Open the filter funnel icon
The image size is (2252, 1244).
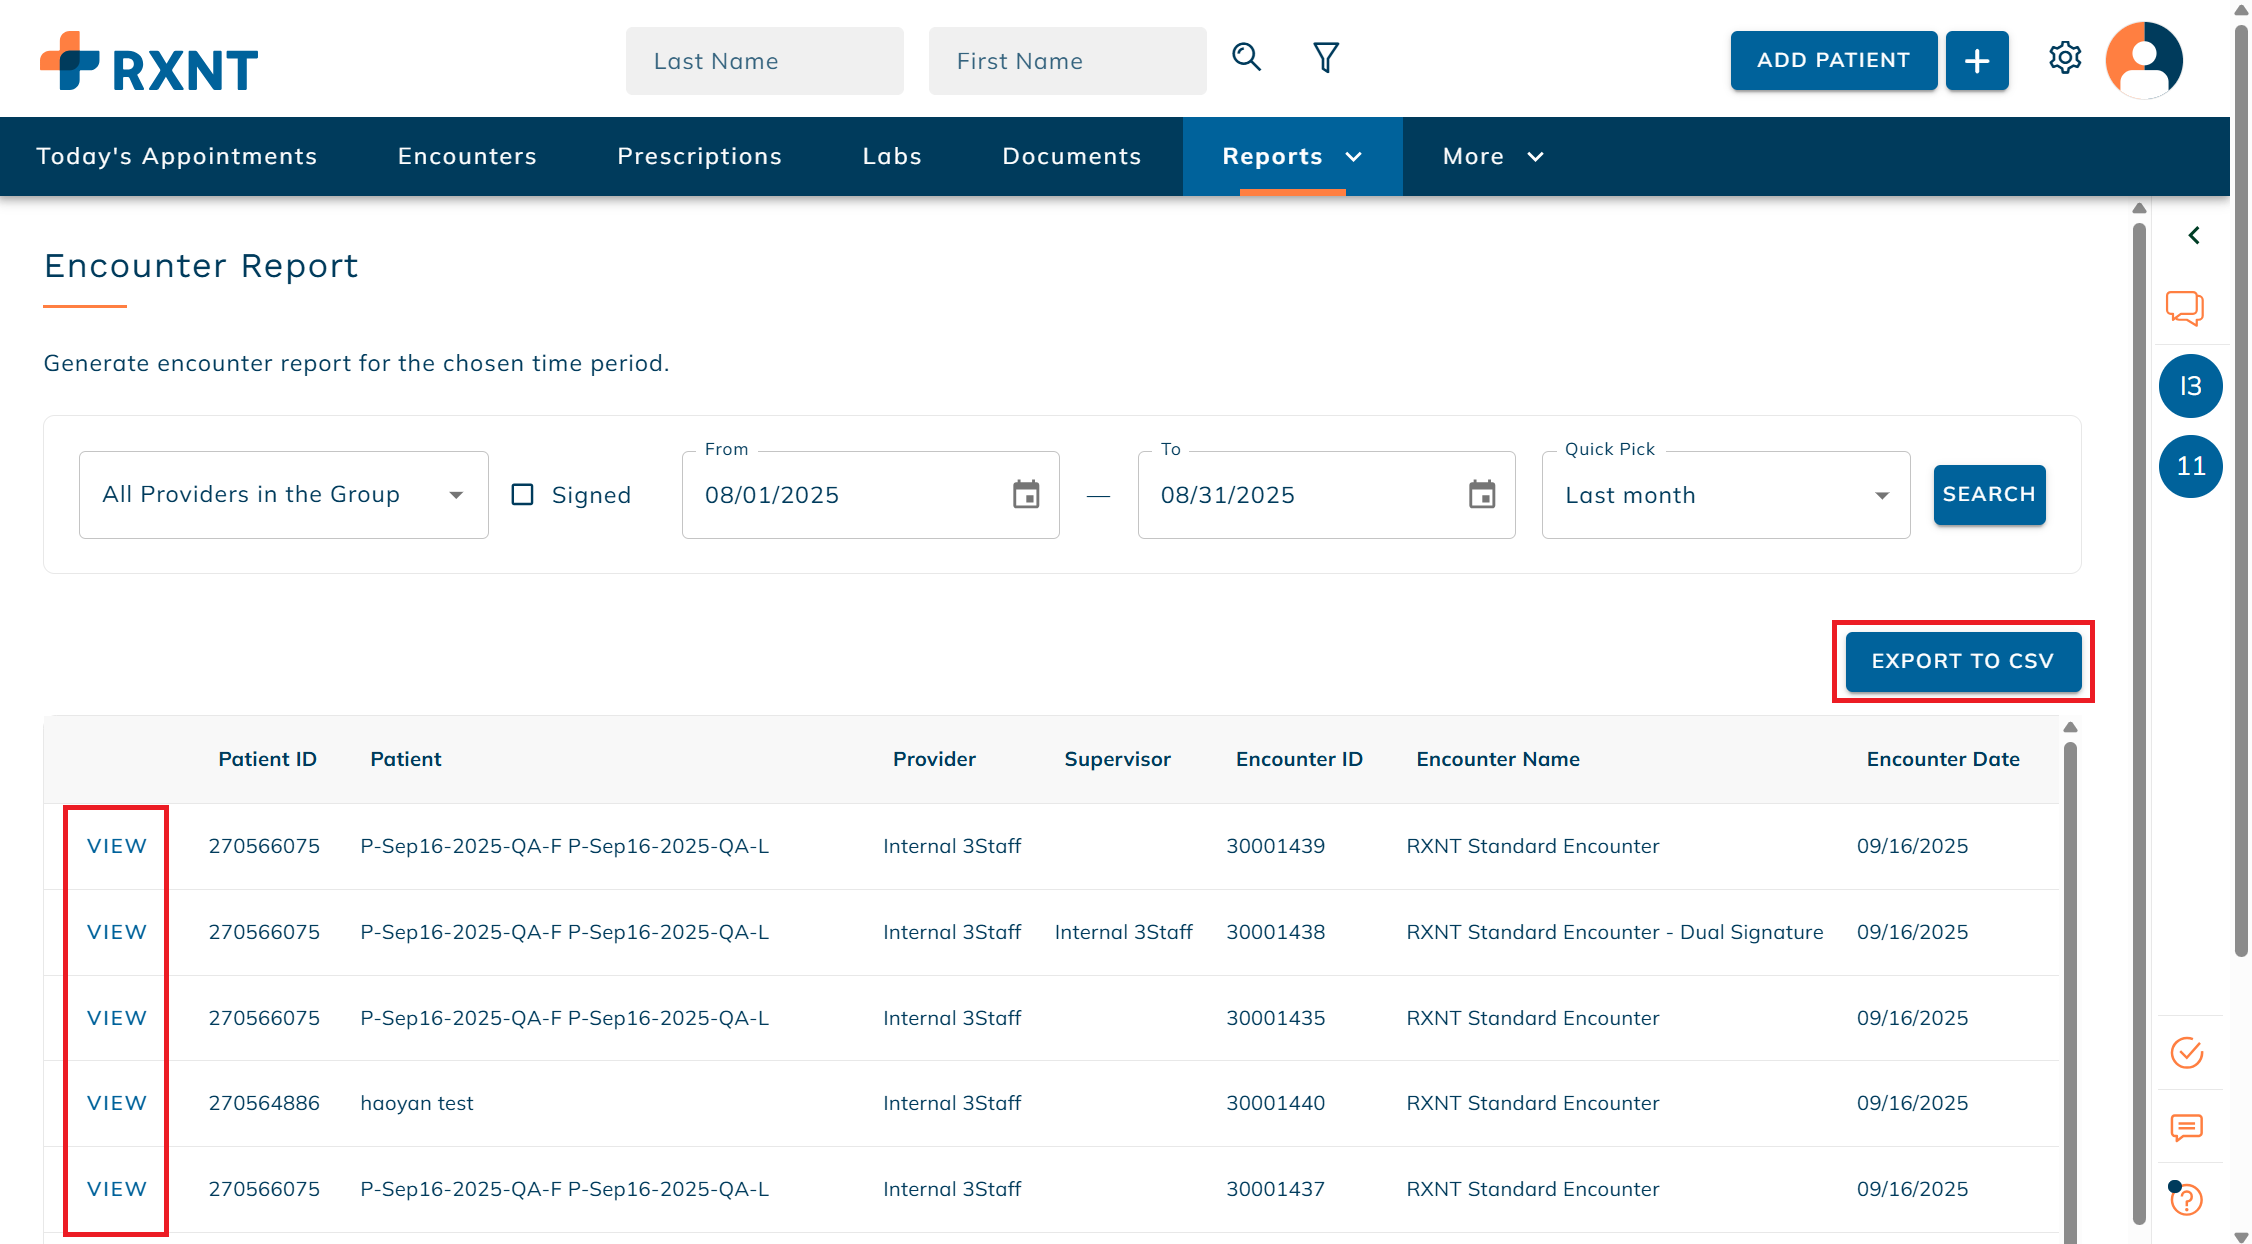click(x=1325, y=58)
